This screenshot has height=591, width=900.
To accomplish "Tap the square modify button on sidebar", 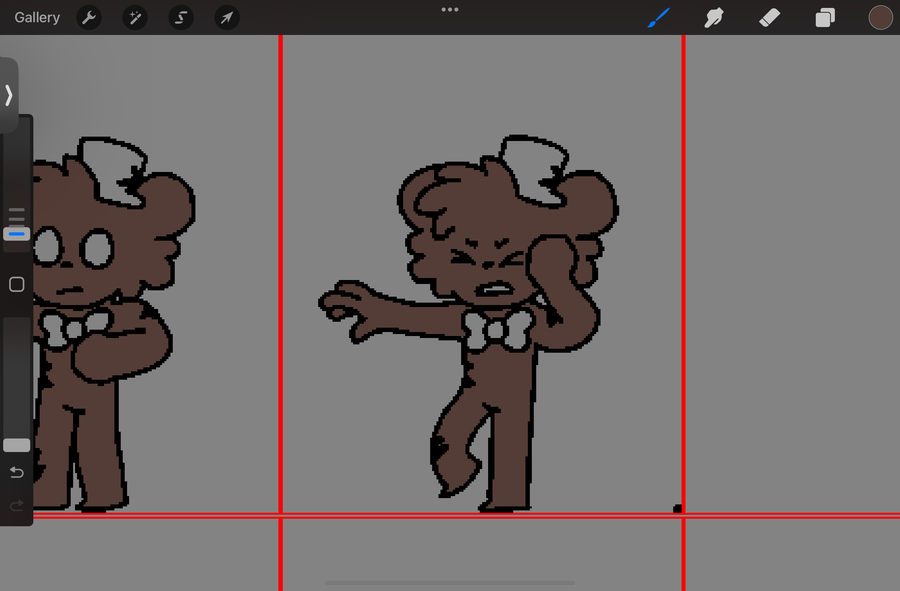I will (17, 285).
